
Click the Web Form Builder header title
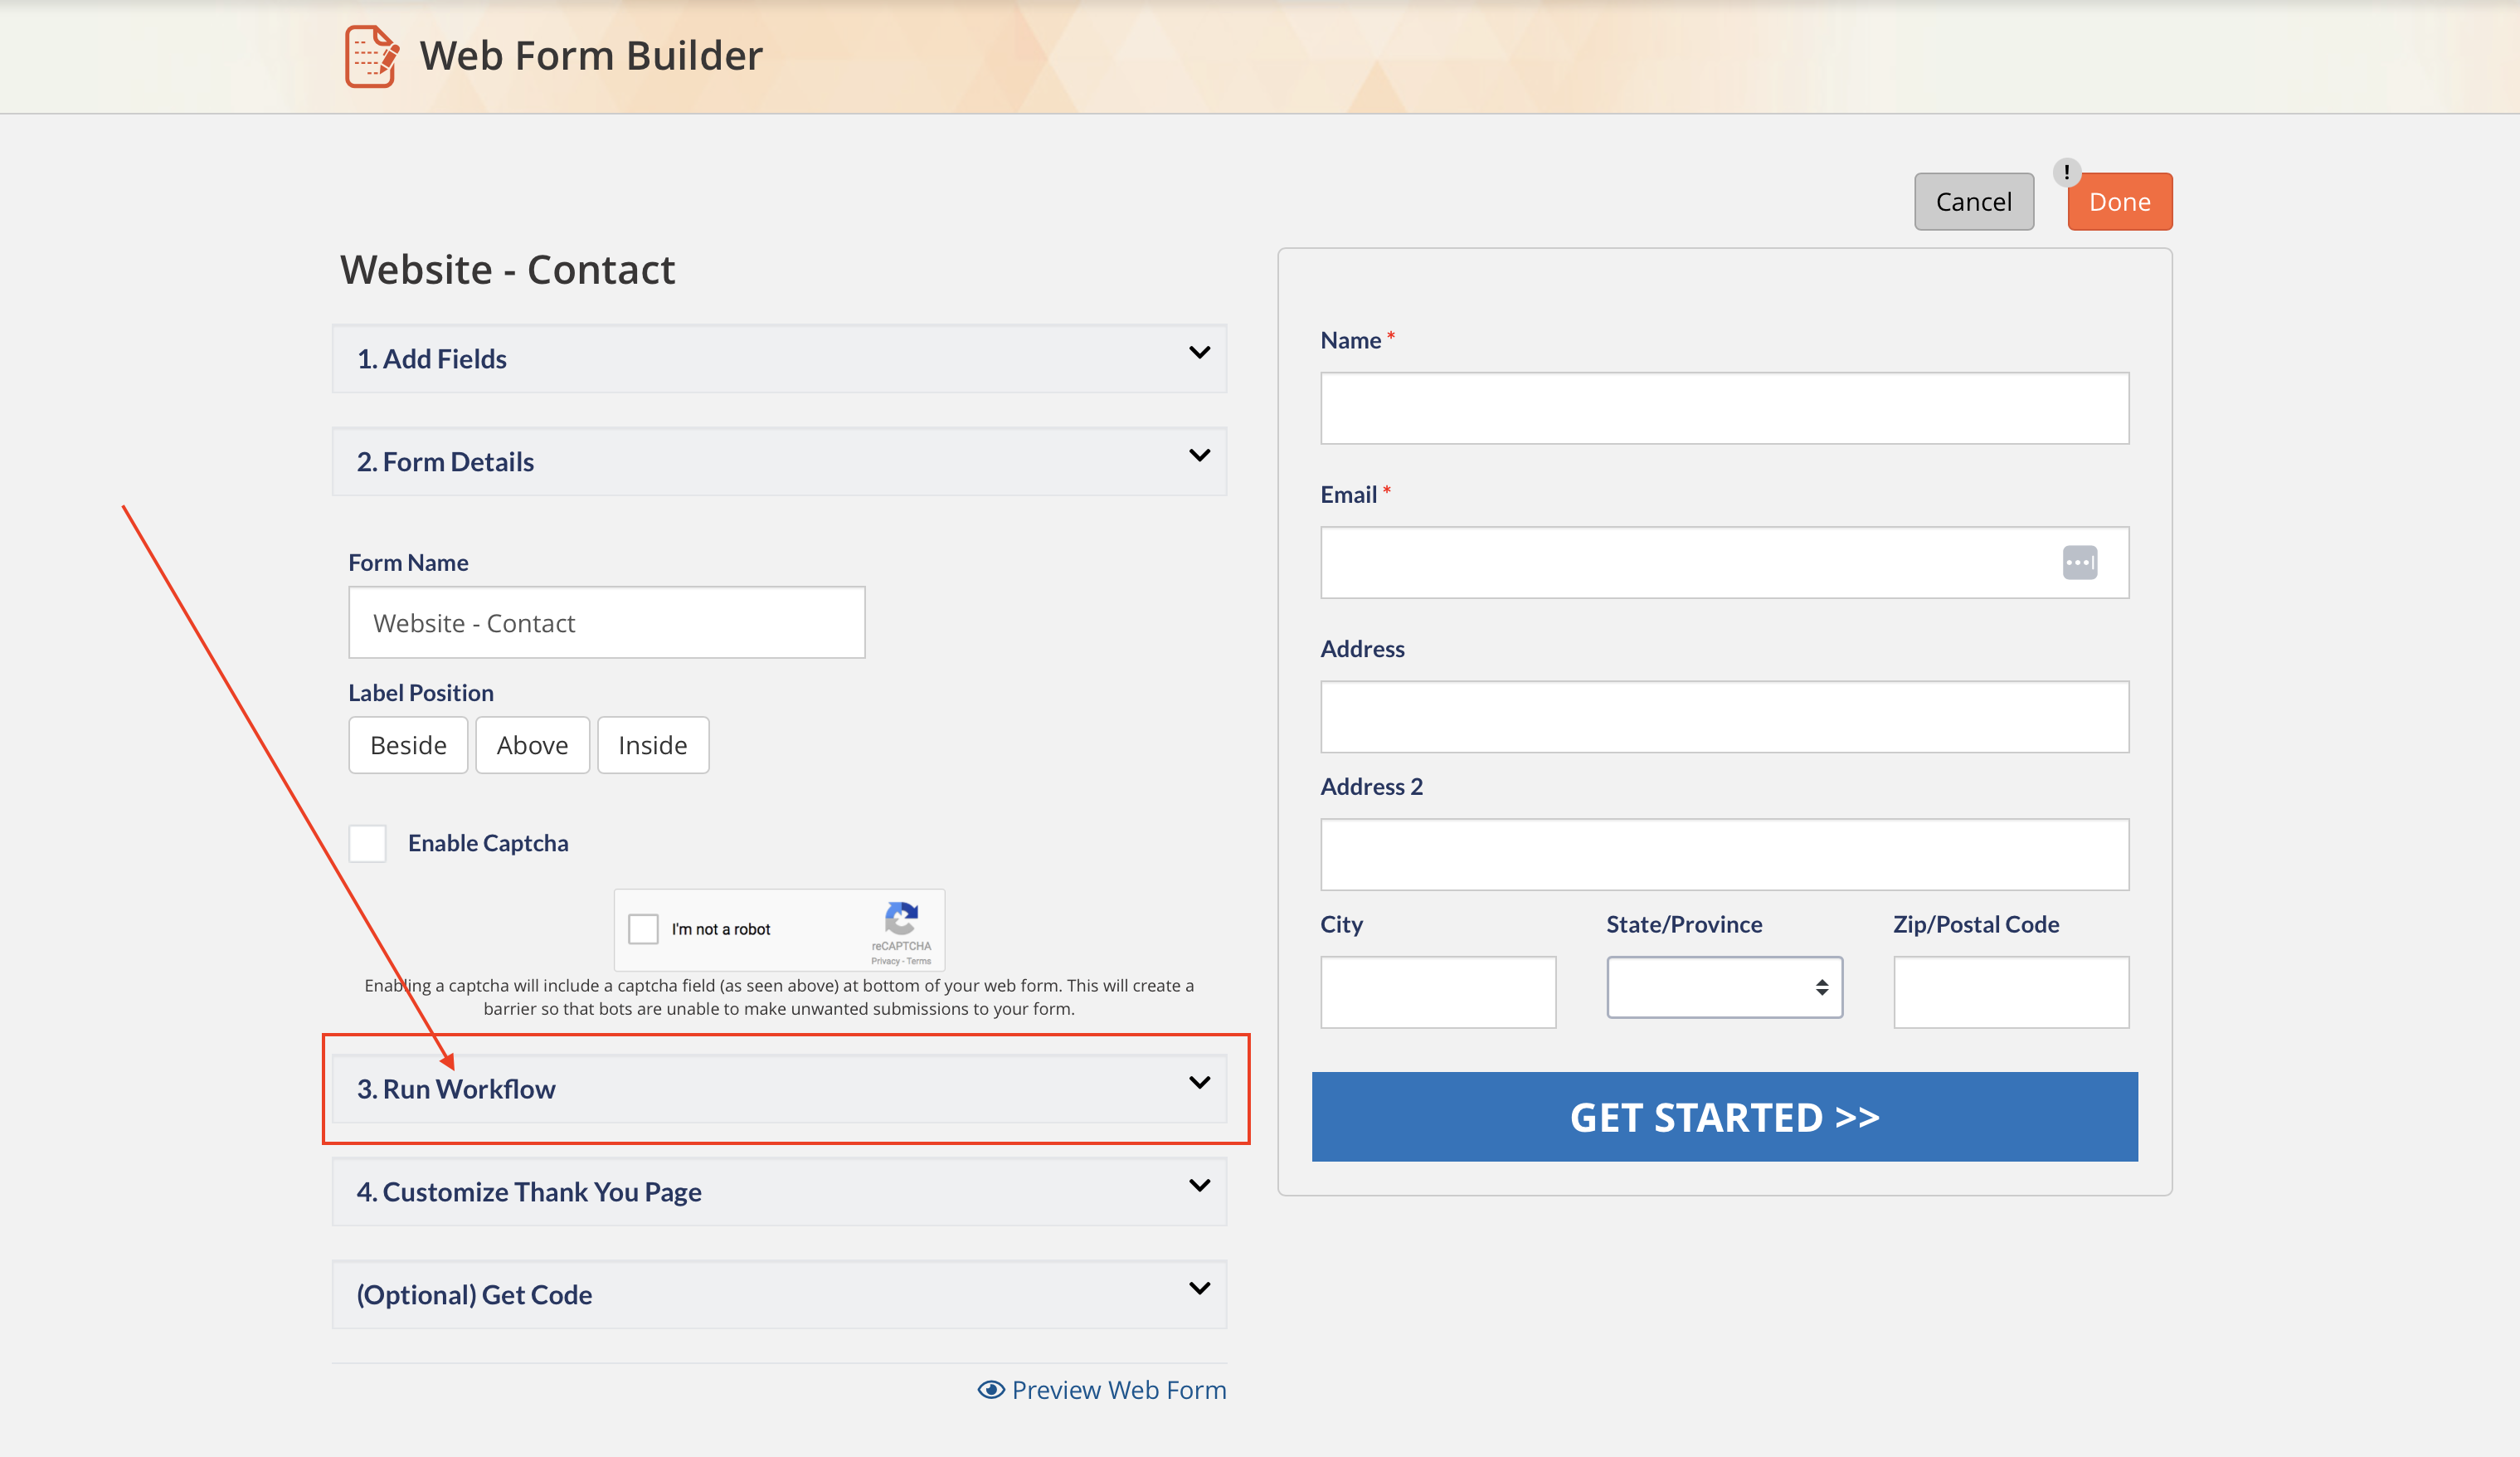coord(591,56)
